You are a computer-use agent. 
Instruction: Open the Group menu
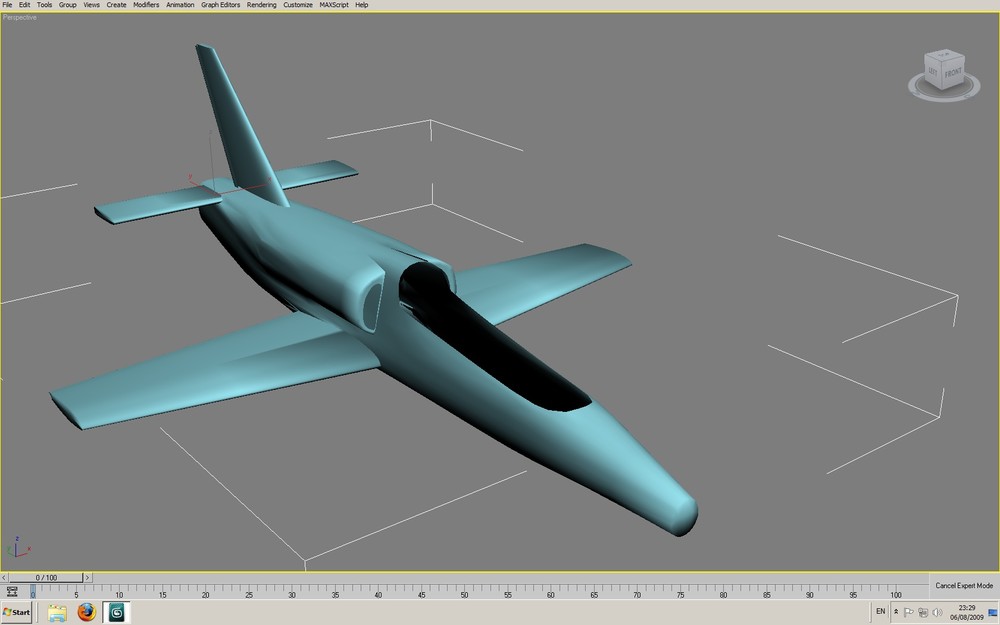click(x=68, y=4)
